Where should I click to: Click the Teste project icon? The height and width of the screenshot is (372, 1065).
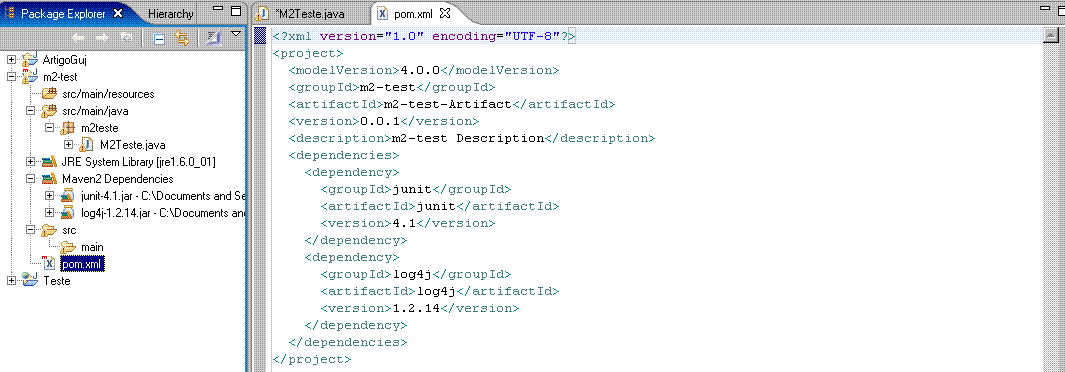30,280
